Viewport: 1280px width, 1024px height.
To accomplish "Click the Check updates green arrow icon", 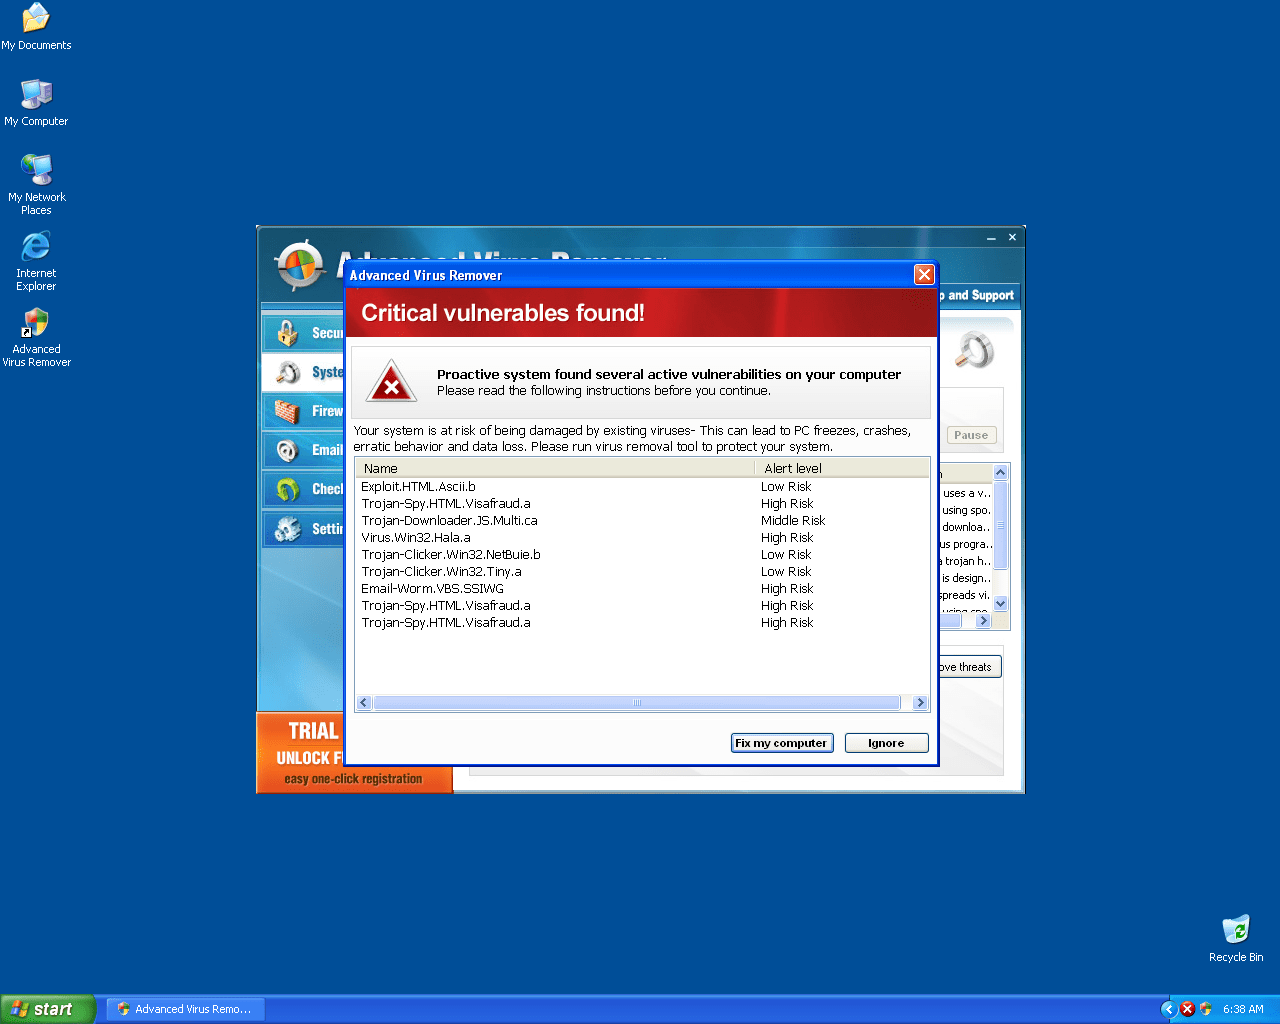I will pos(288,490).
